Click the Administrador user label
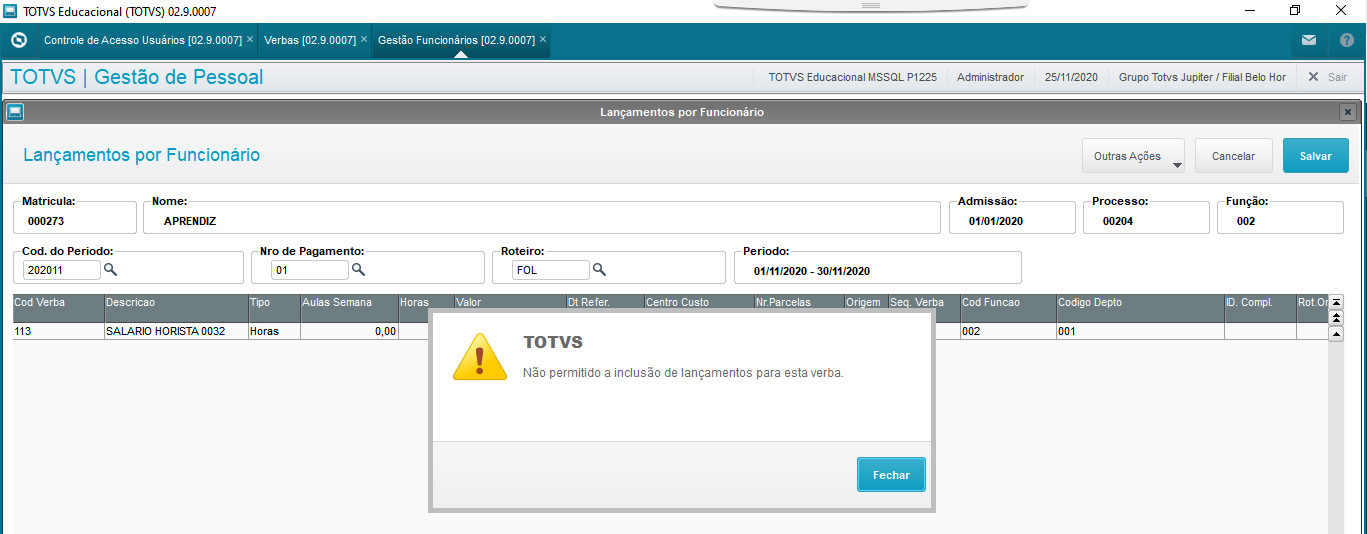The height and width of the screenshot is (534, 1367). pyautogui.click(x=990, y=77)
